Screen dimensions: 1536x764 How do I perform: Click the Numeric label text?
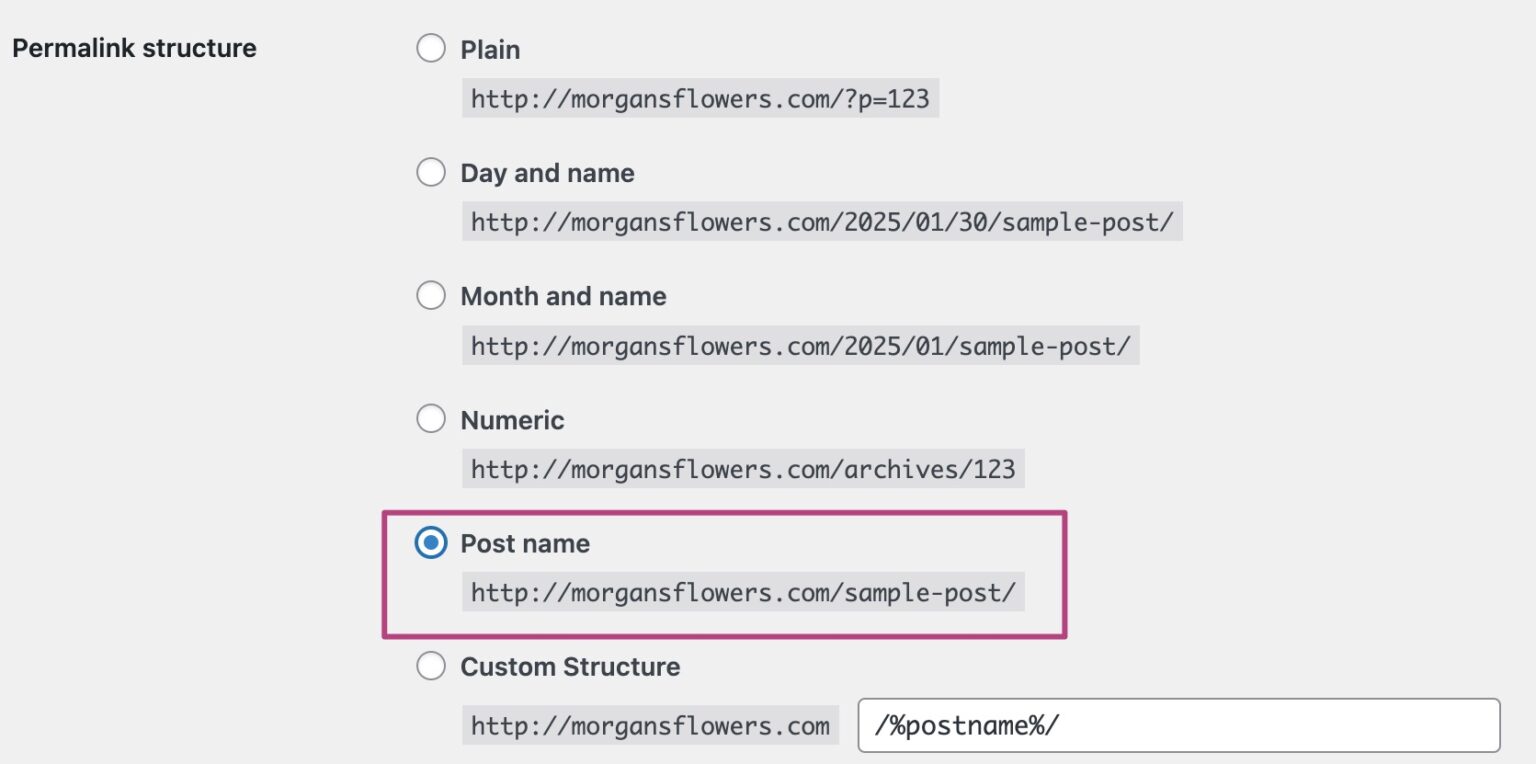coord(511,420)
